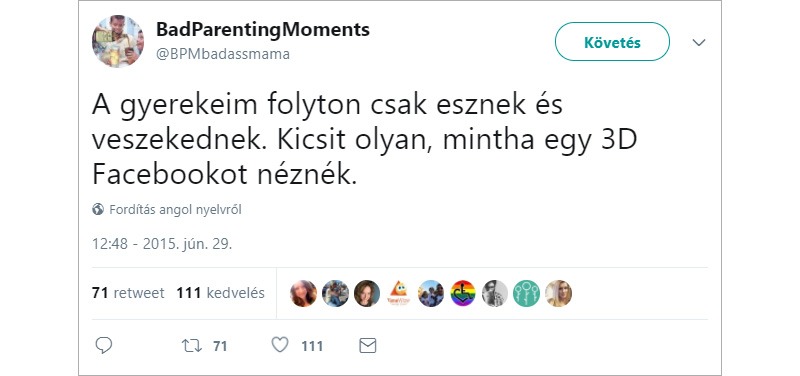Send tweet via envelope message icon
The height and width of the screenshot is (376, 800).
coord(367,346)
